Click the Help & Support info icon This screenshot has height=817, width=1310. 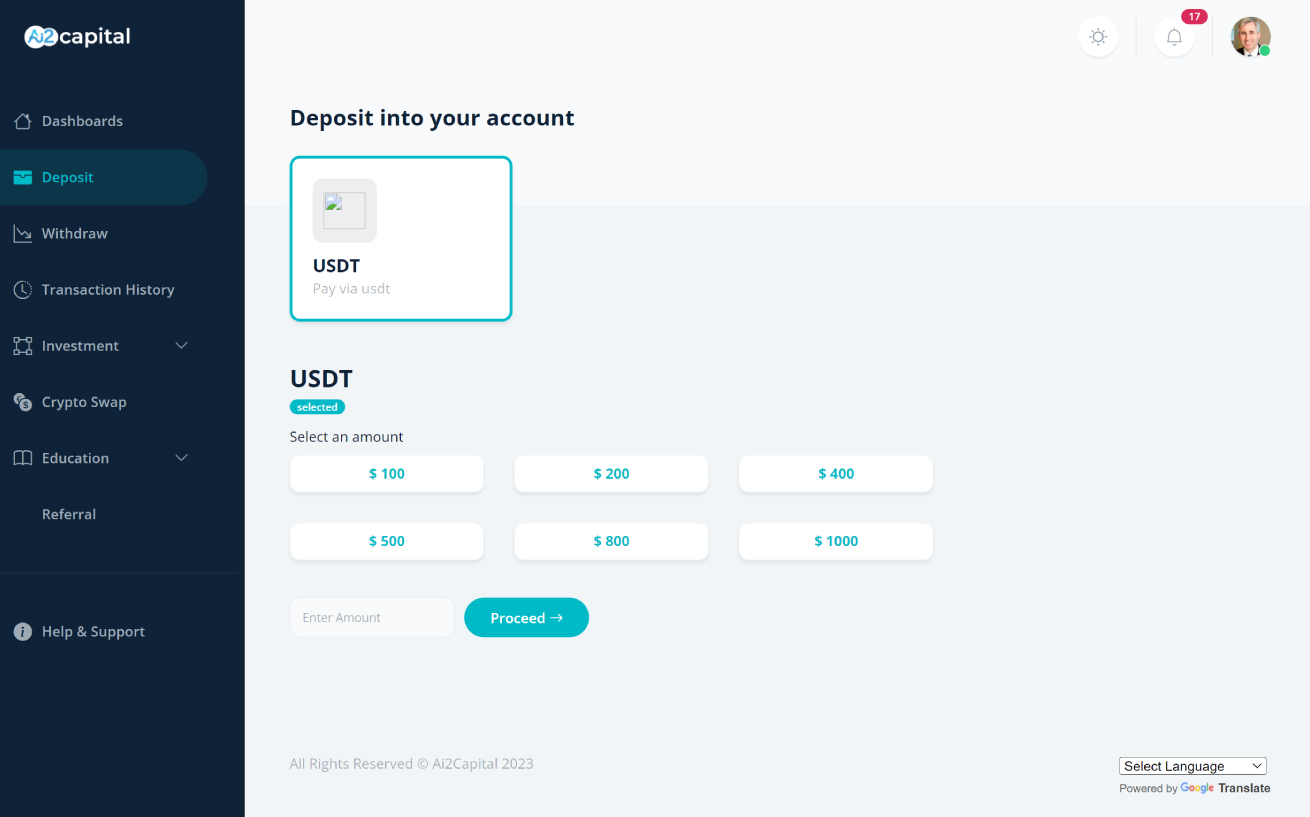pyautogui.click(x=22, y=632)
